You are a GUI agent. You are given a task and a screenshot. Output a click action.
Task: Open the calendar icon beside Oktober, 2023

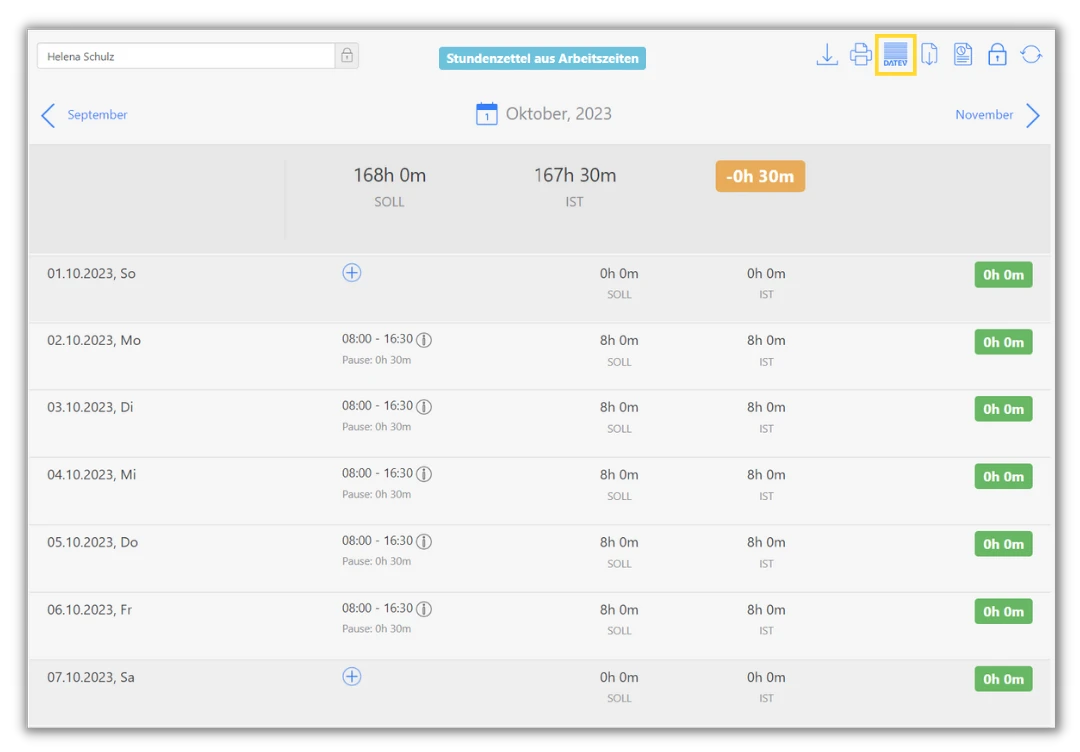coord(486,114)
